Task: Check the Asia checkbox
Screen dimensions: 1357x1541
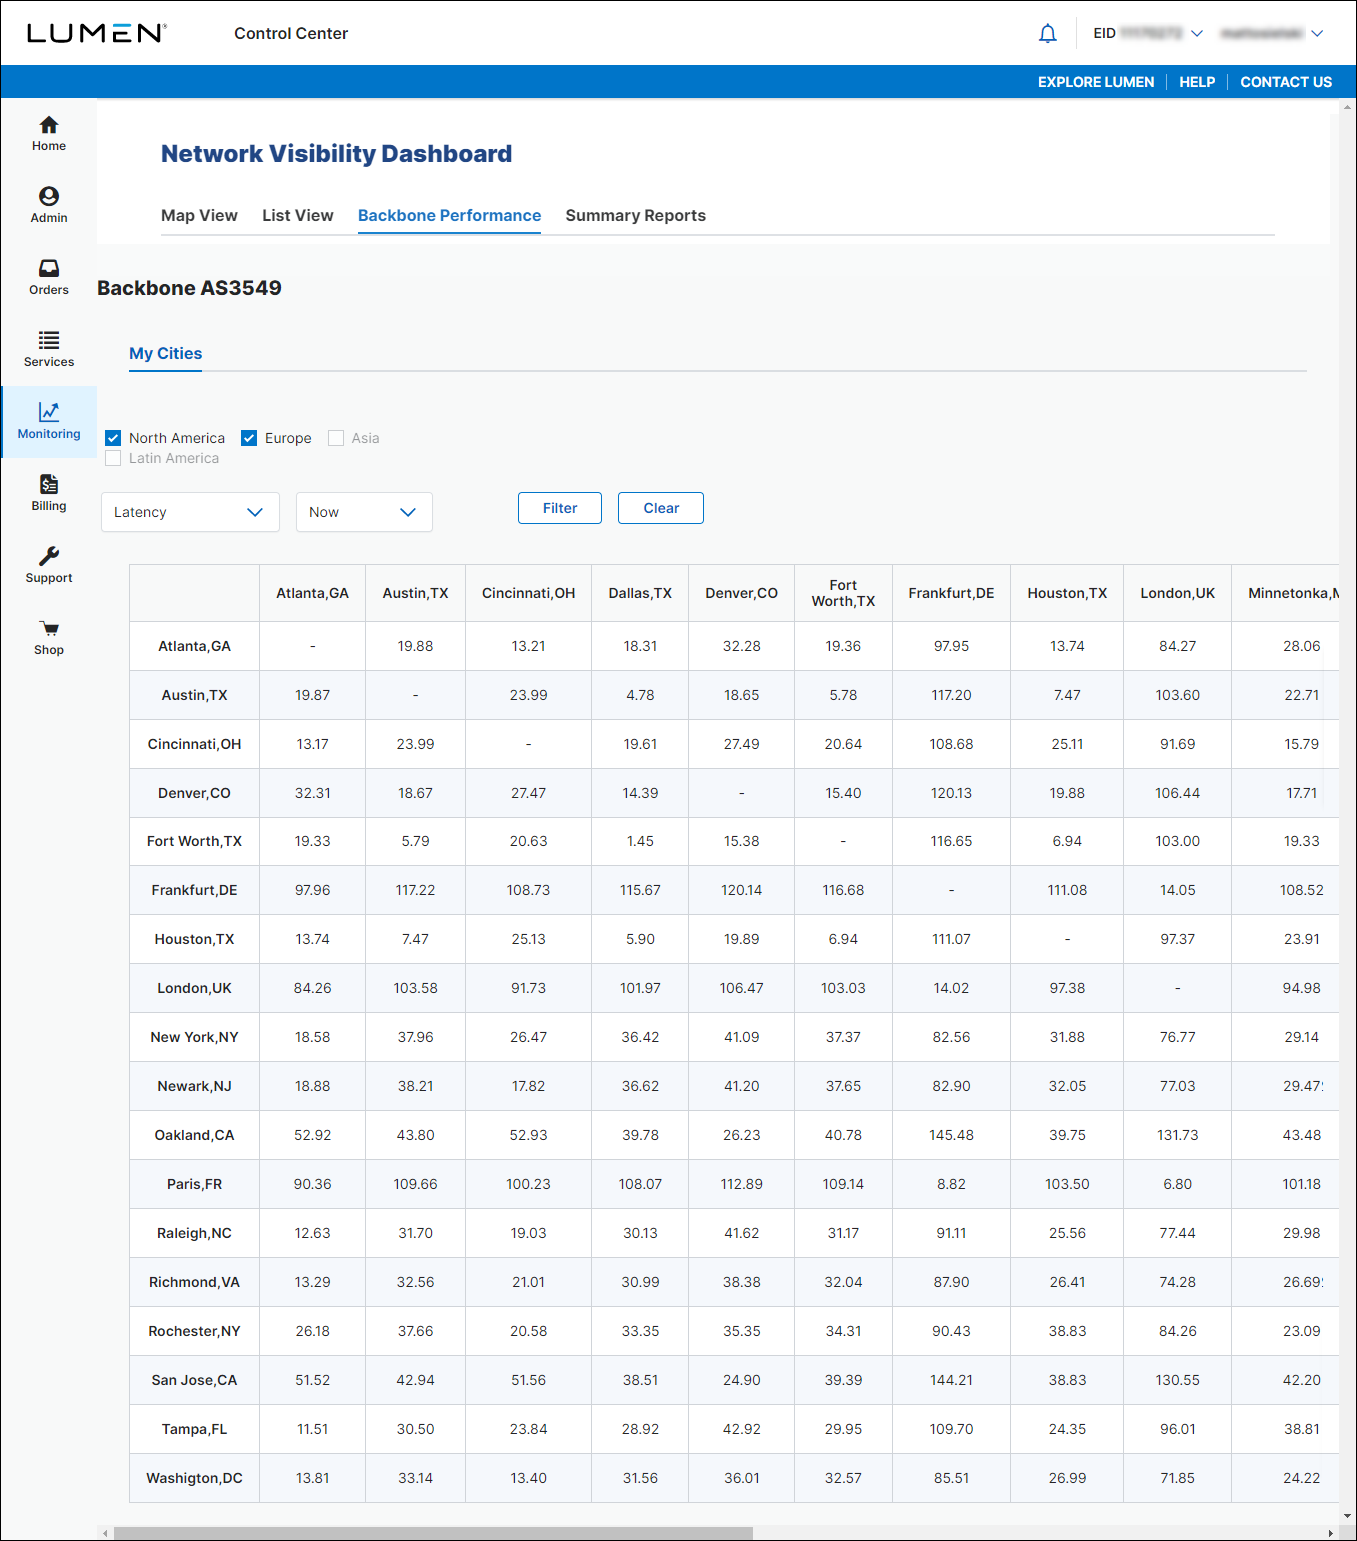Action: pos(336,438)
